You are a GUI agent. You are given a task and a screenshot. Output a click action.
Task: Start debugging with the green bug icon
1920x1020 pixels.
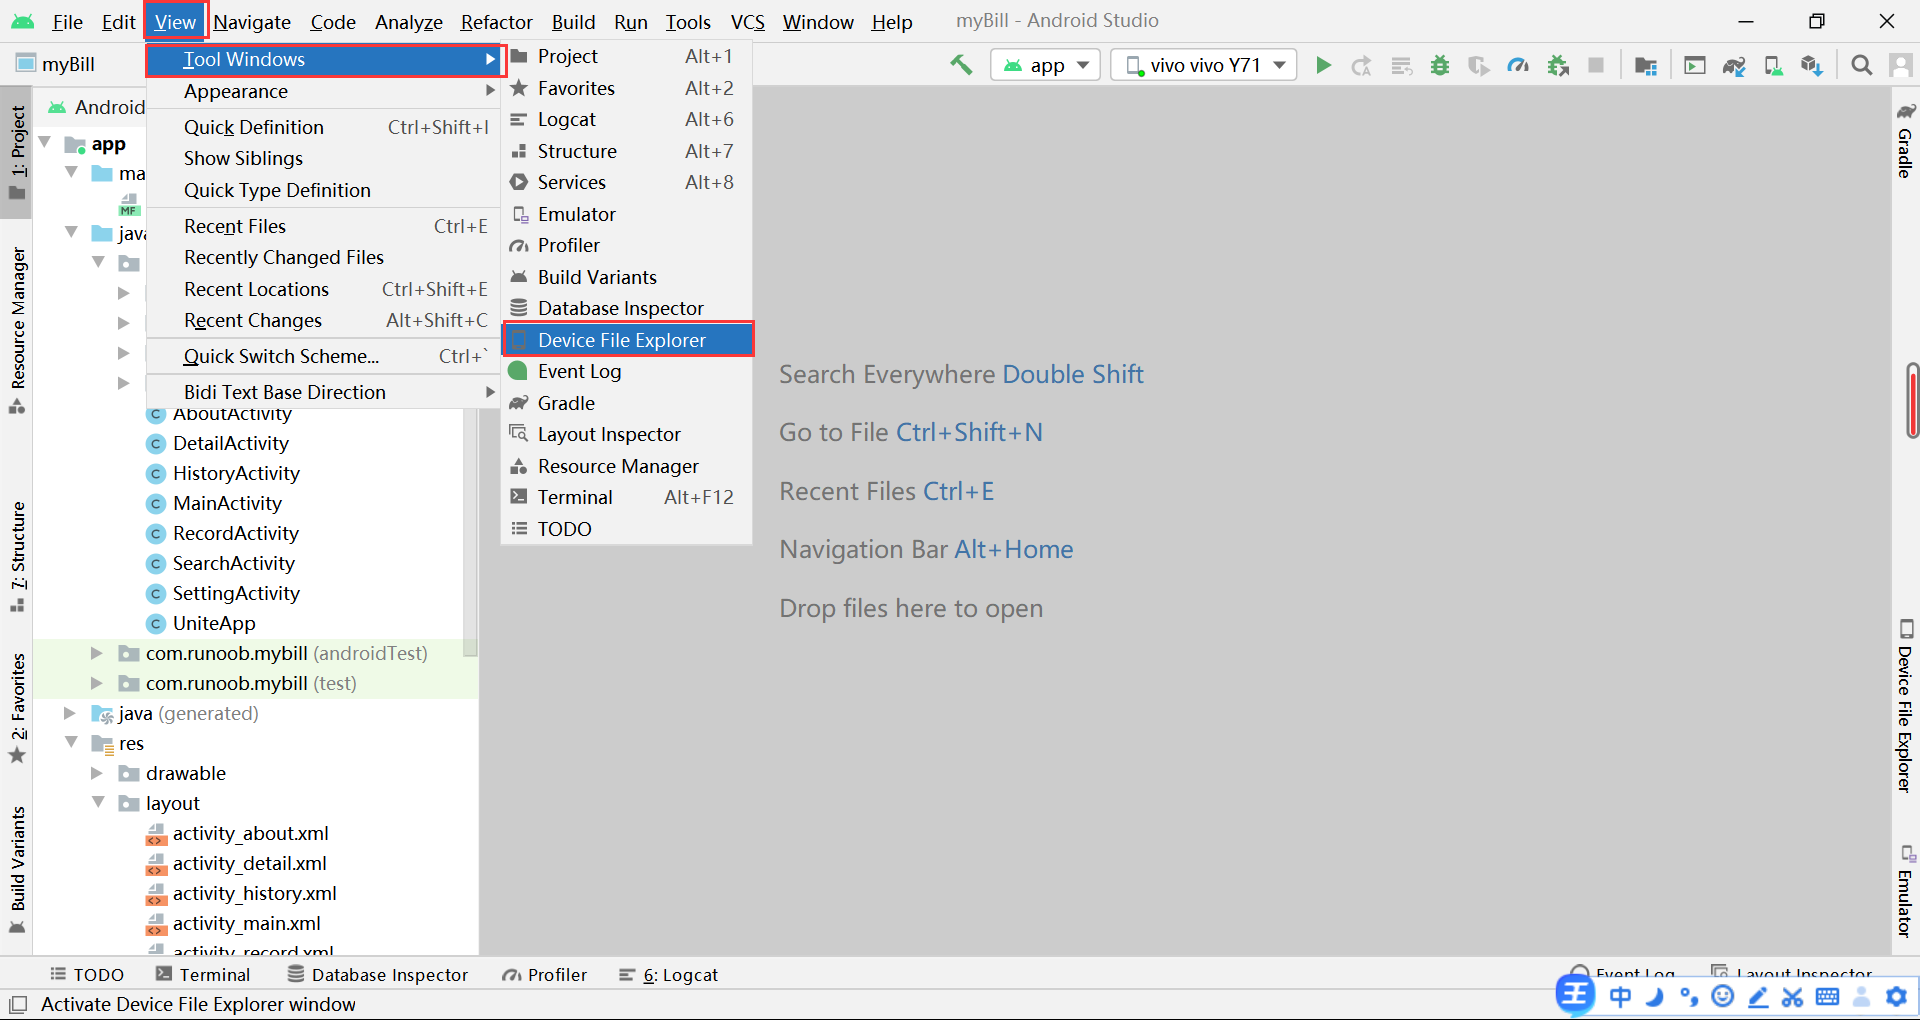[x=1440, y=66]
